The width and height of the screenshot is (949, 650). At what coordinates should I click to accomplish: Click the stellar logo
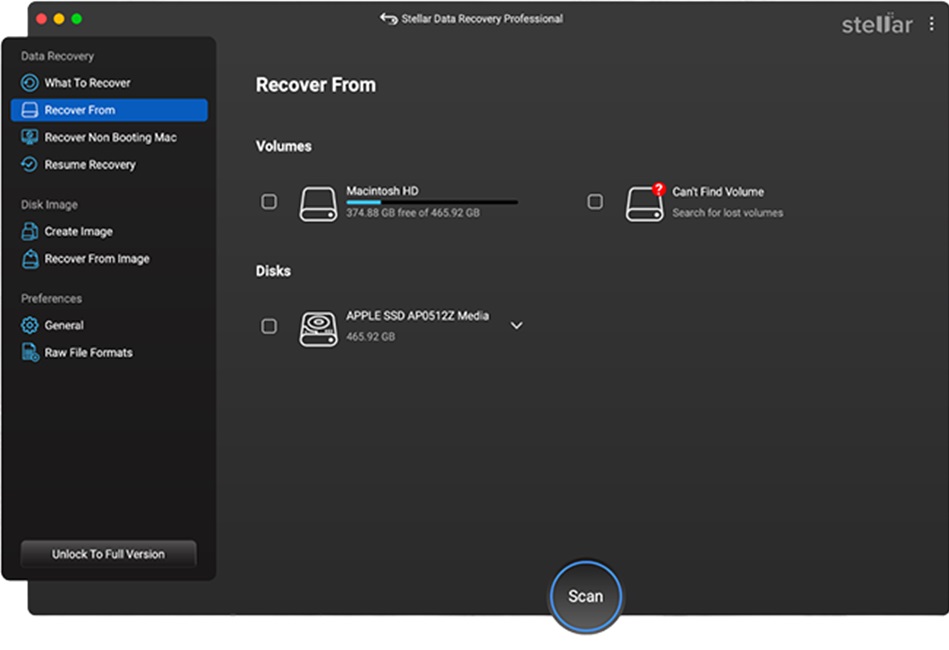click(x=877, y=24)
